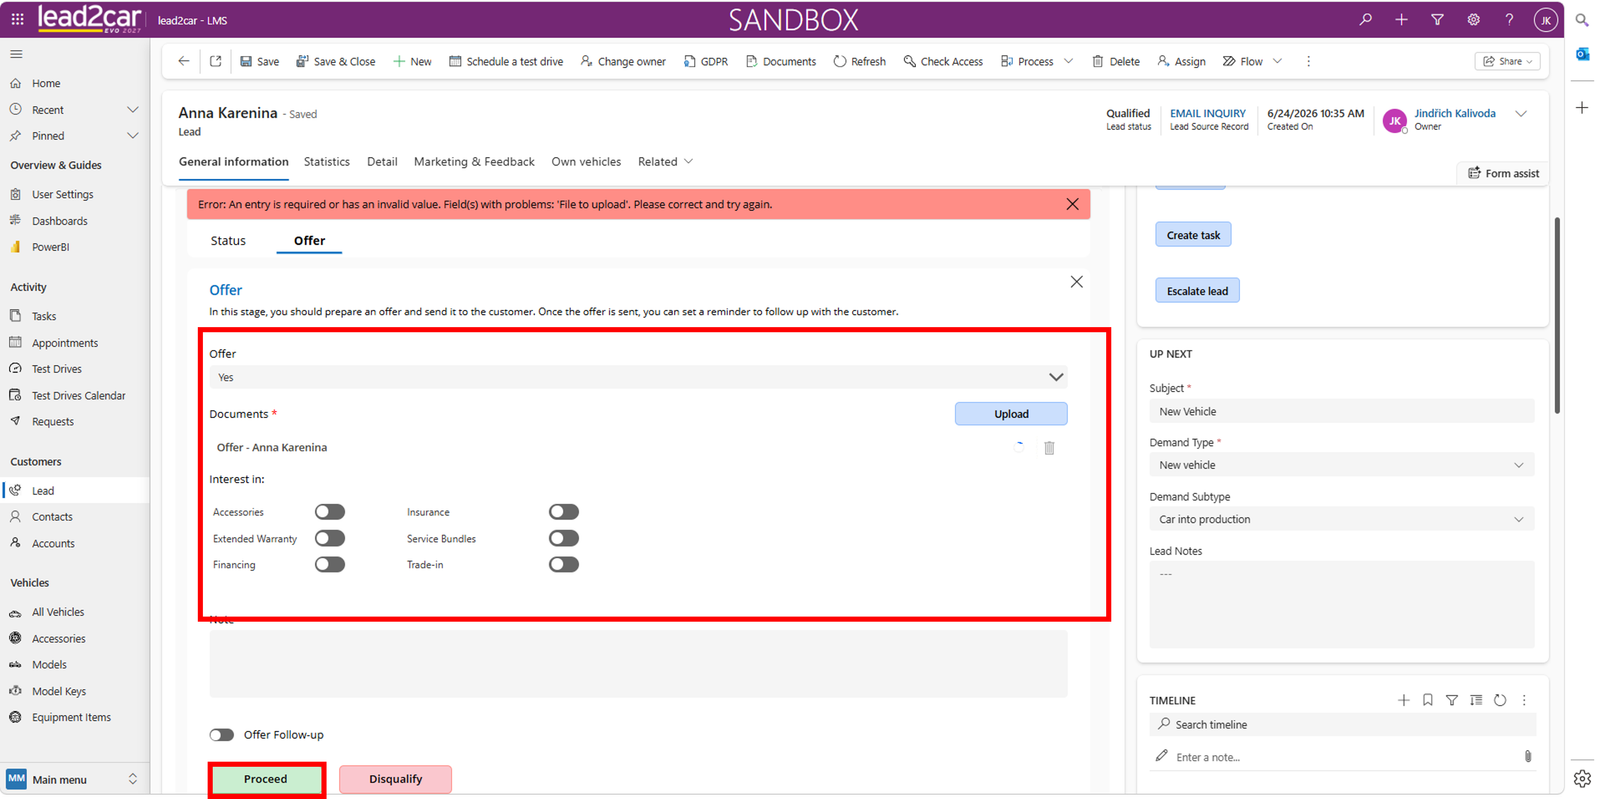
Task: Dismiss the red error banner
Action: coord(1072,204)
